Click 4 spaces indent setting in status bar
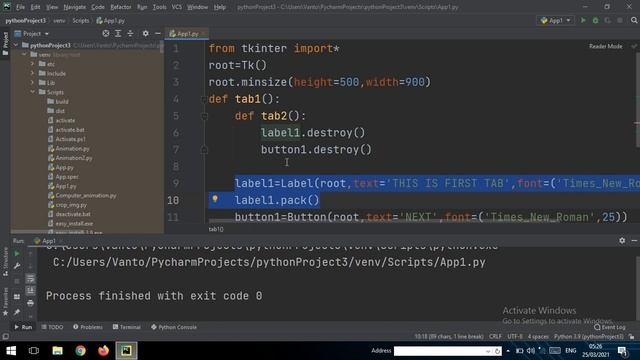Viewport: 640px width, 360px height. [538, 337]
